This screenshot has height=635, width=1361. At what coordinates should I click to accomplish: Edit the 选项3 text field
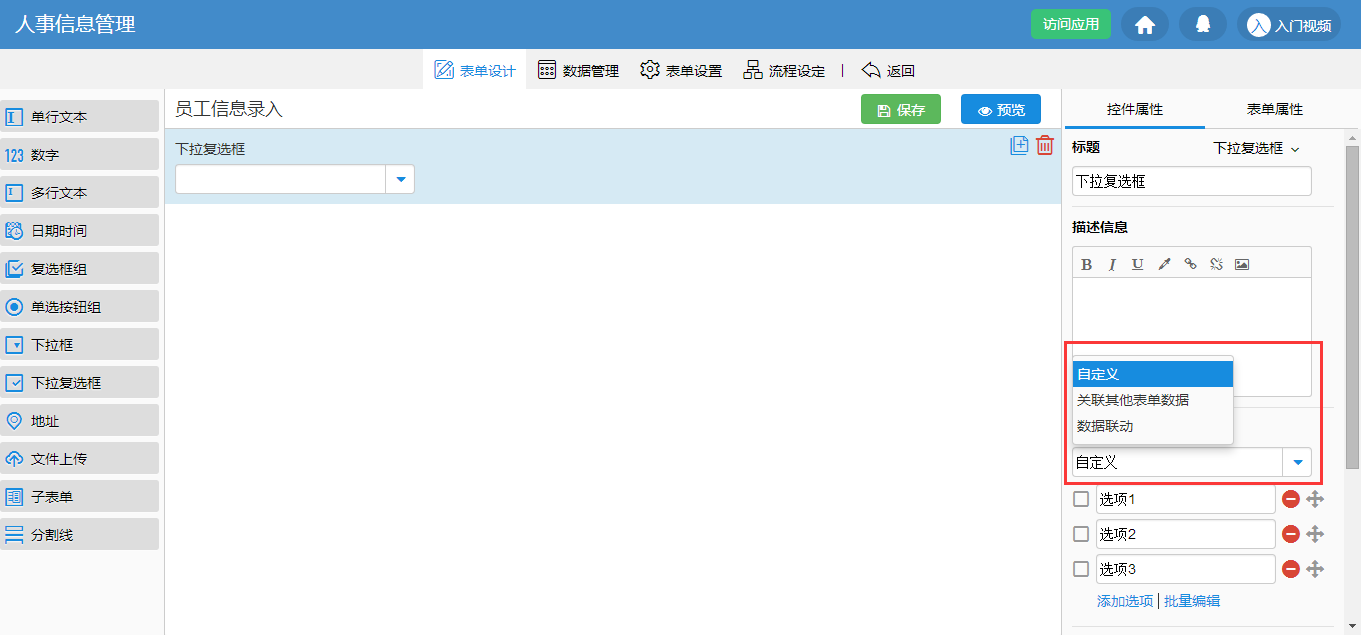coord(1186,569)
